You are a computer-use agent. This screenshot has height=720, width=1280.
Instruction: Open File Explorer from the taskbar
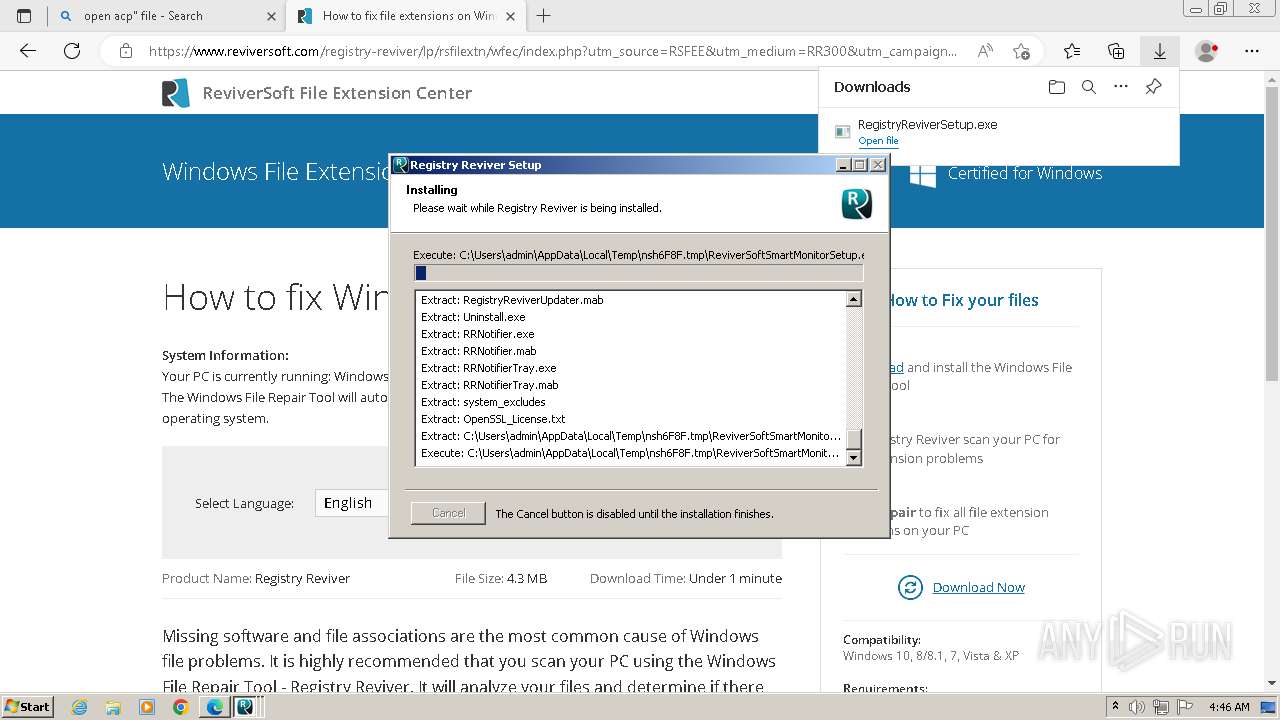point(113,707)
